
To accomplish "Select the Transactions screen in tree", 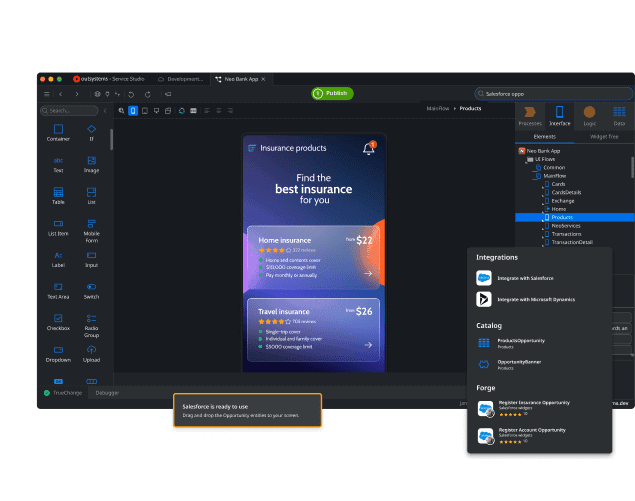I will pos(563,234).
